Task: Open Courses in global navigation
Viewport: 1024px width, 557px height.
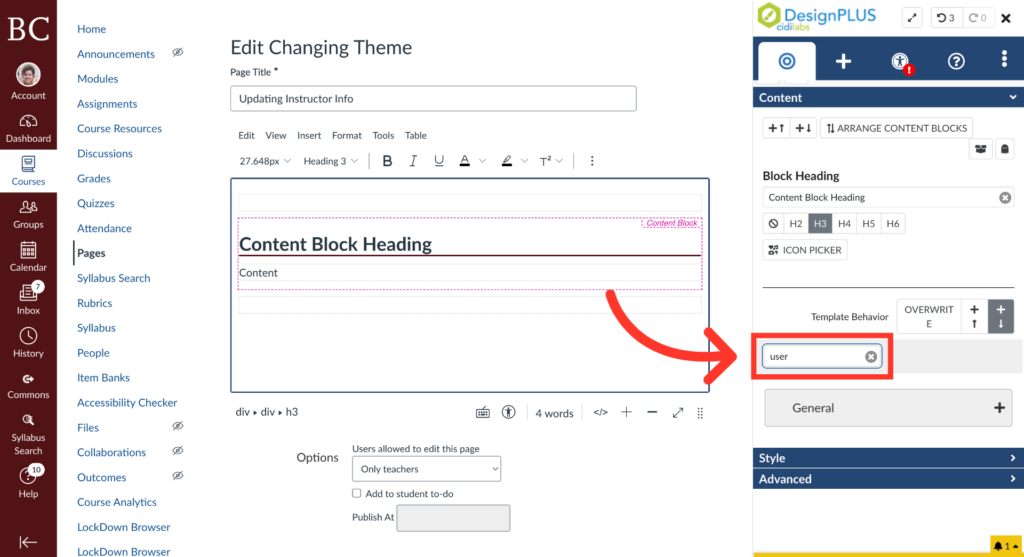Action: tap(28, 171)
